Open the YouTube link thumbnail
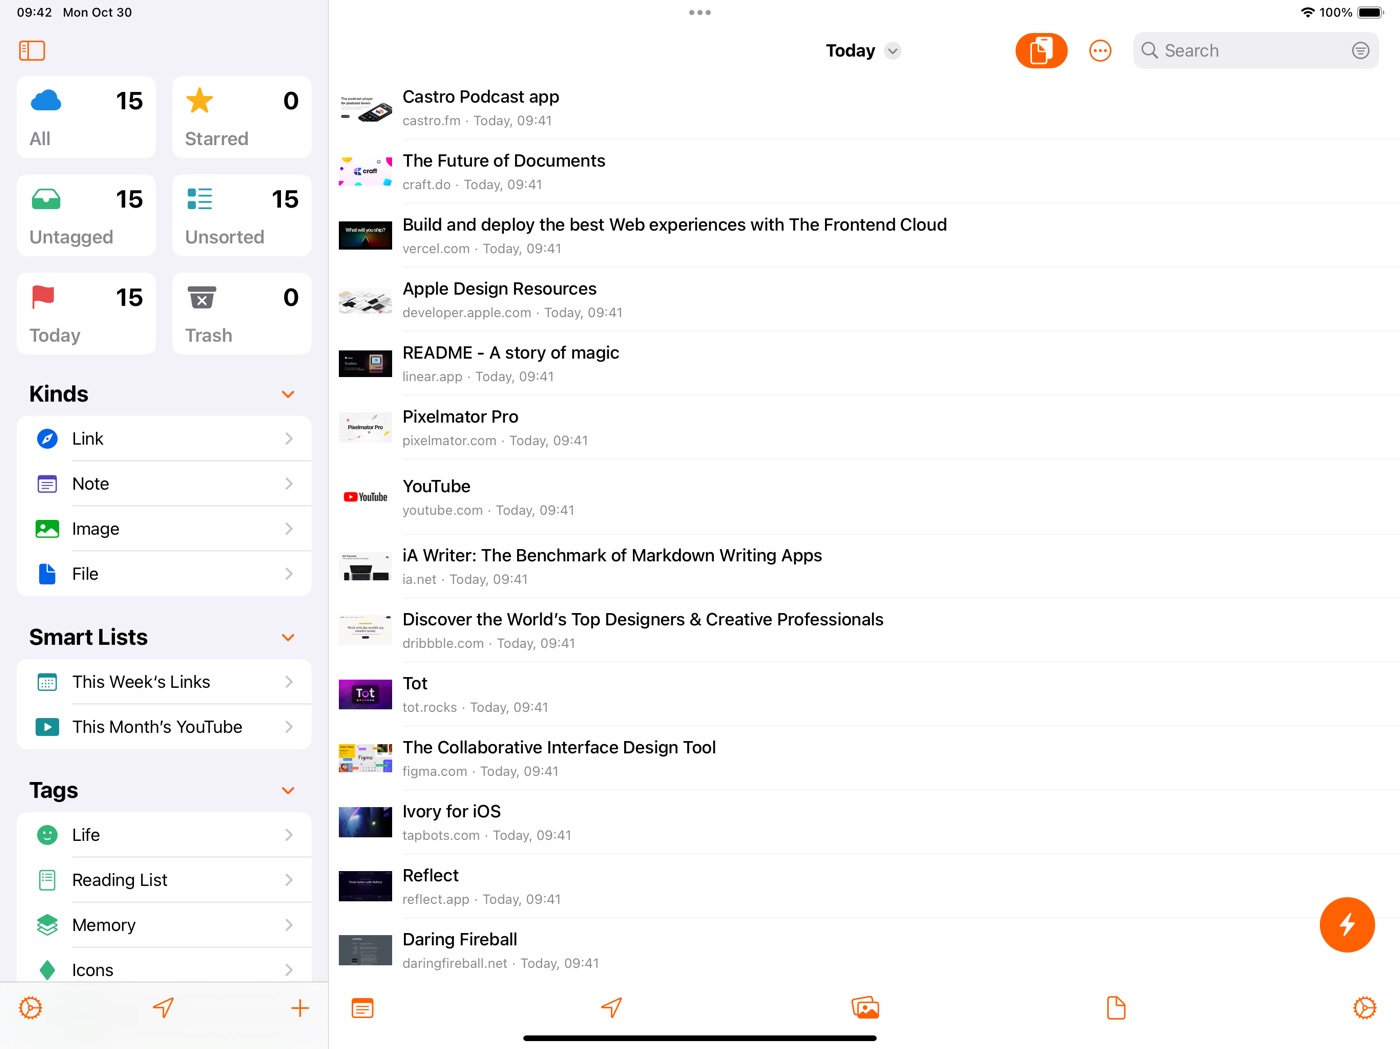The height and width of the screenshot is (1049, 1400). pos(365,497)
